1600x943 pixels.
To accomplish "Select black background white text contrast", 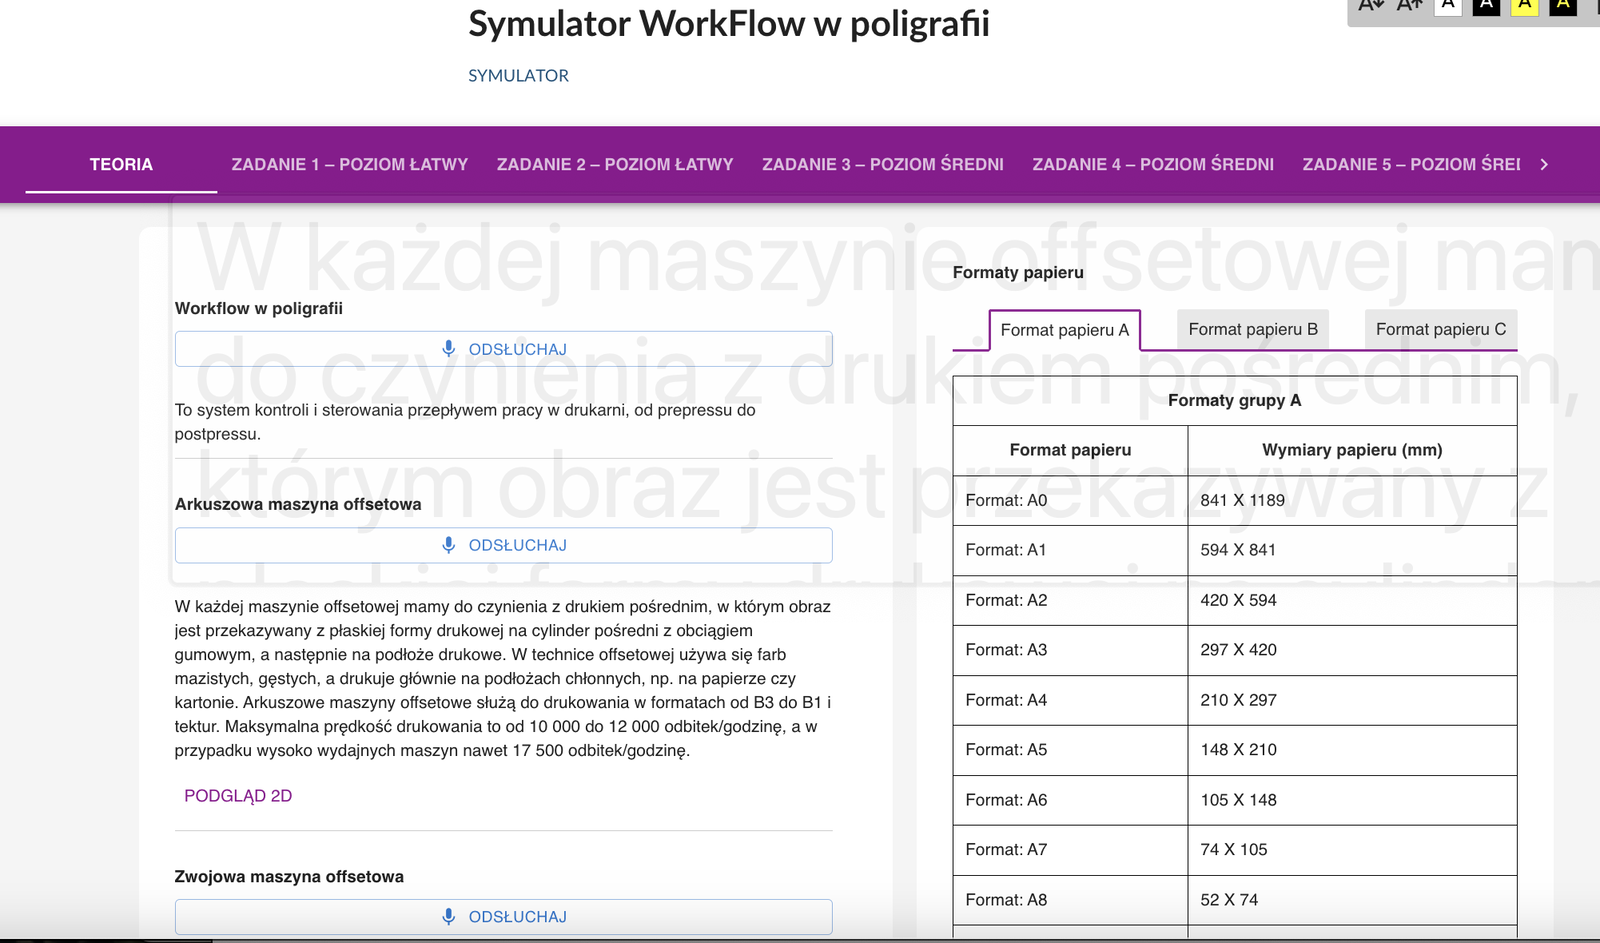I will coord(1486,6).
